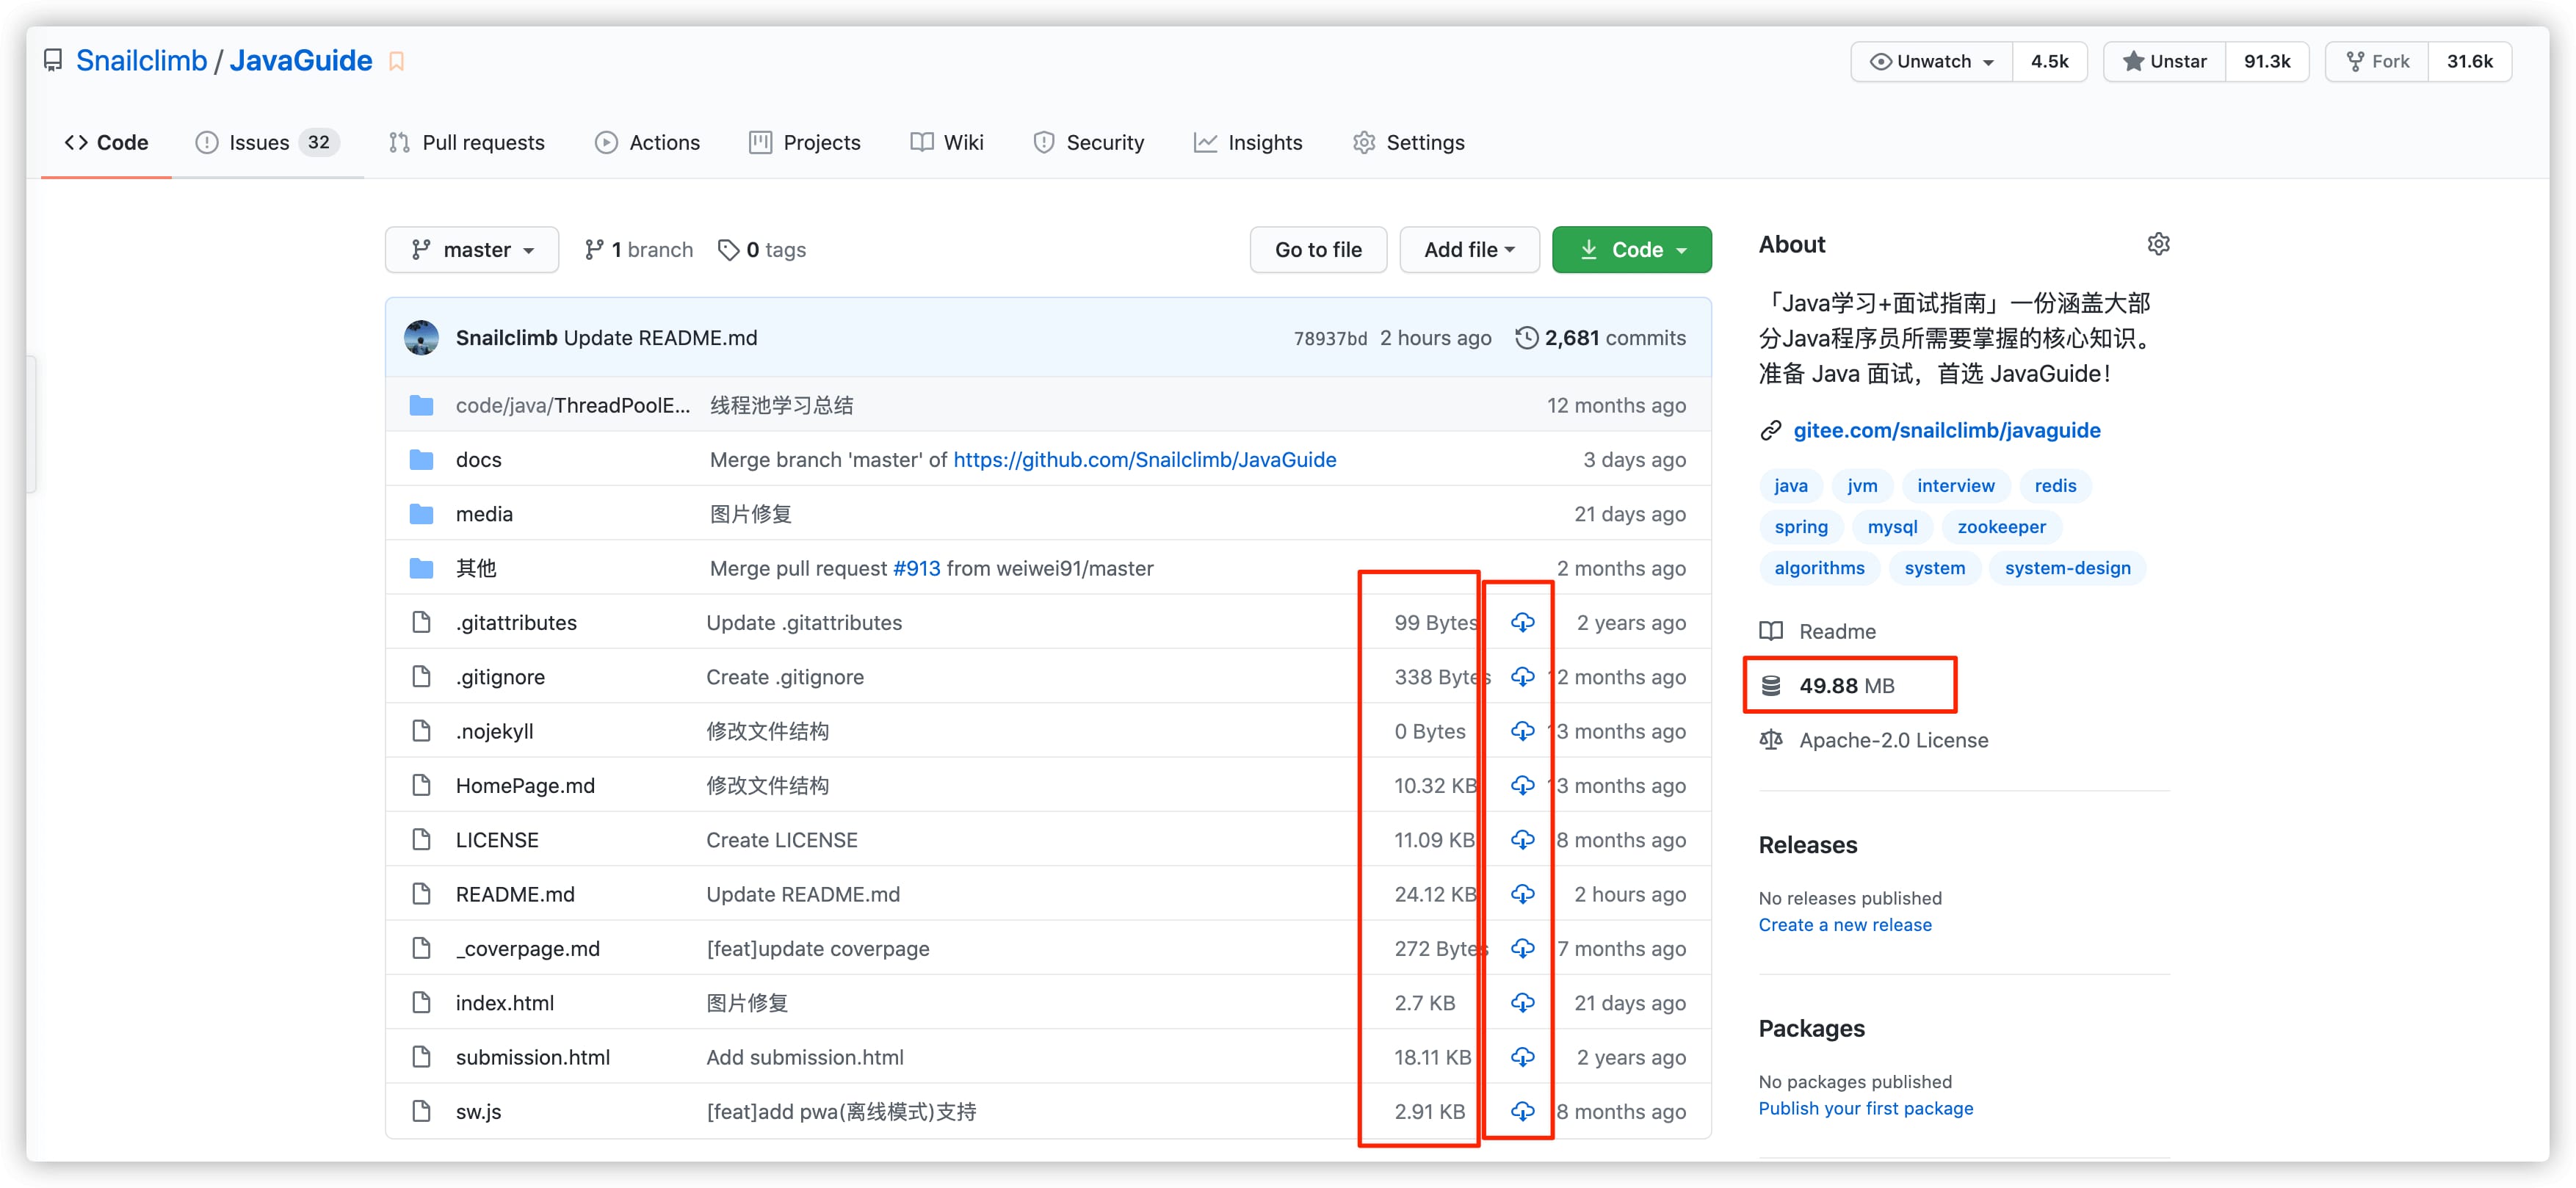Download sw.js using the cloud icon
This screenshot has width=2576, height=1188.
point(1522,1111)
